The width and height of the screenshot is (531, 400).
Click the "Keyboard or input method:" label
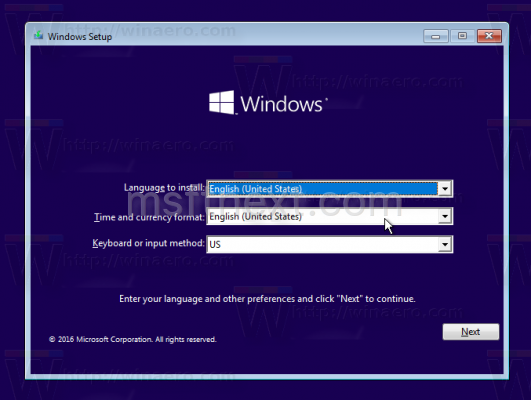click(149, 243)
